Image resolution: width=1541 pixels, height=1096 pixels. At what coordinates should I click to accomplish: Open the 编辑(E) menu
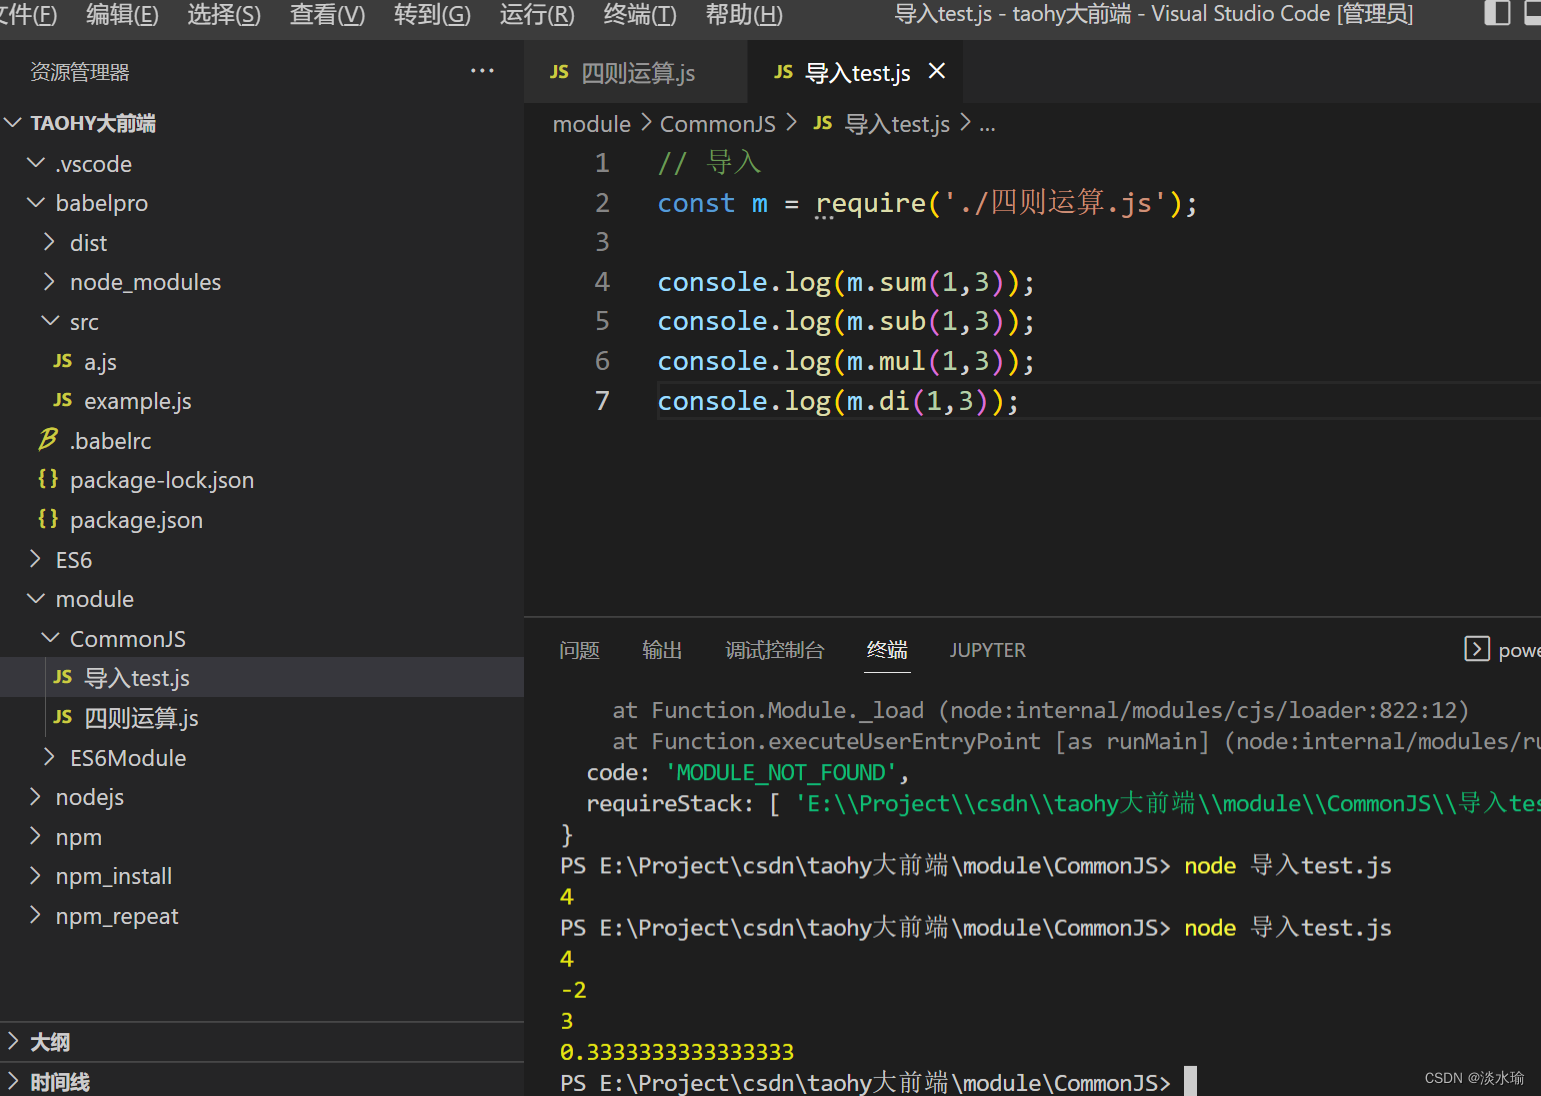click(122, 14)
